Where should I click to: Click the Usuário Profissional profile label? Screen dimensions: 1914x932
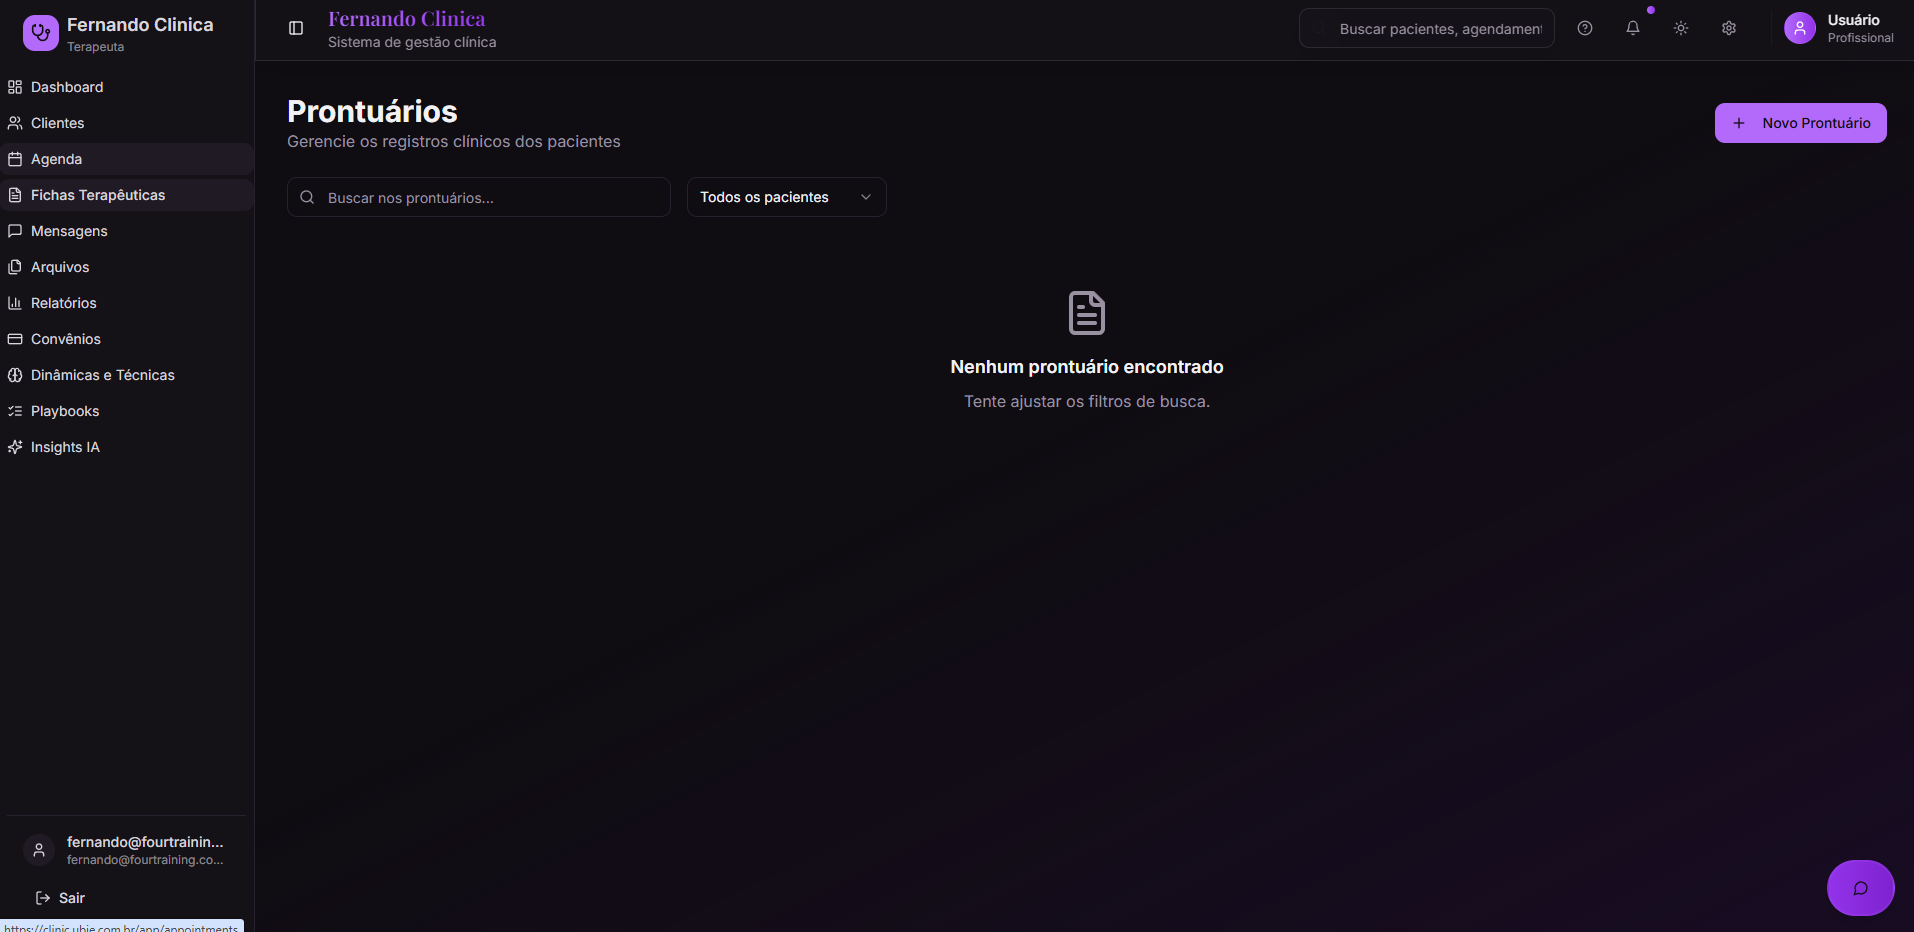click(1860, 28)
